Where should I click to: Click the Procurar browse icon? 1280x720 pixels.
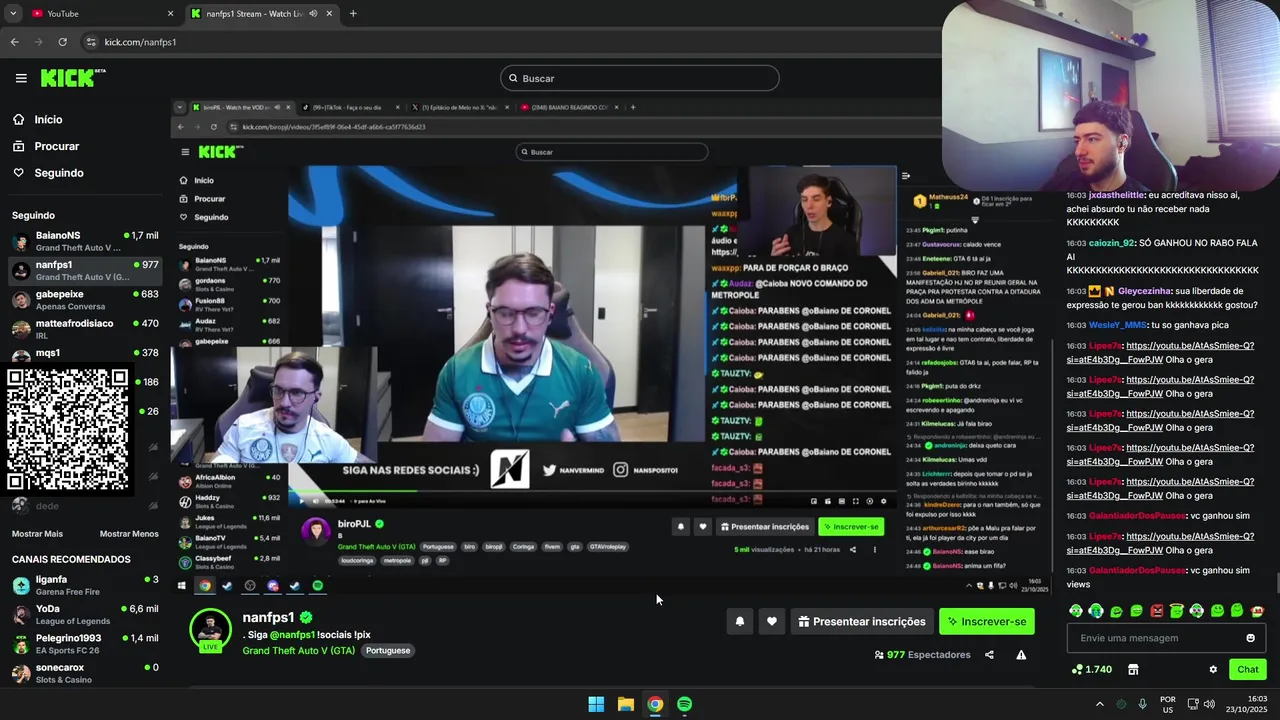(18, 146)
